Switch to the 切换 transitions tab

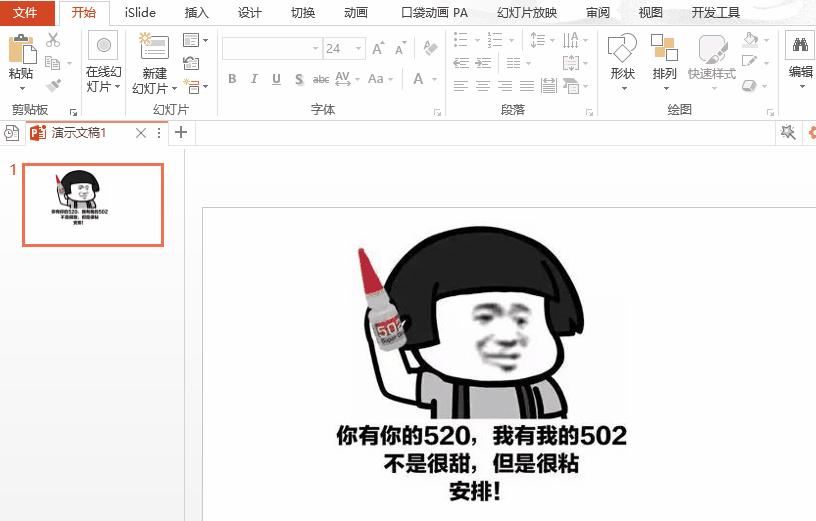(303, 12)
